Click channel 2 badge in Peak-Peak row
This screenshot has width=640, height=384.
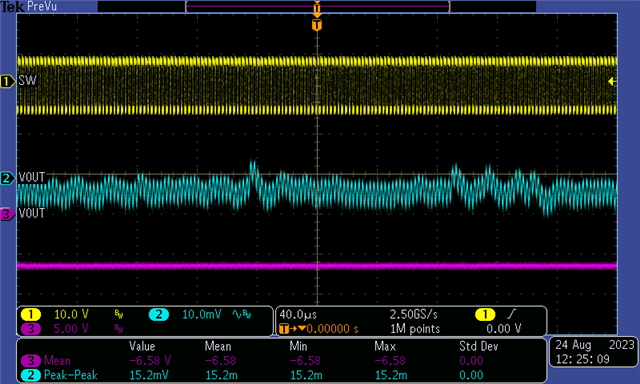click(x=31, y=375)
